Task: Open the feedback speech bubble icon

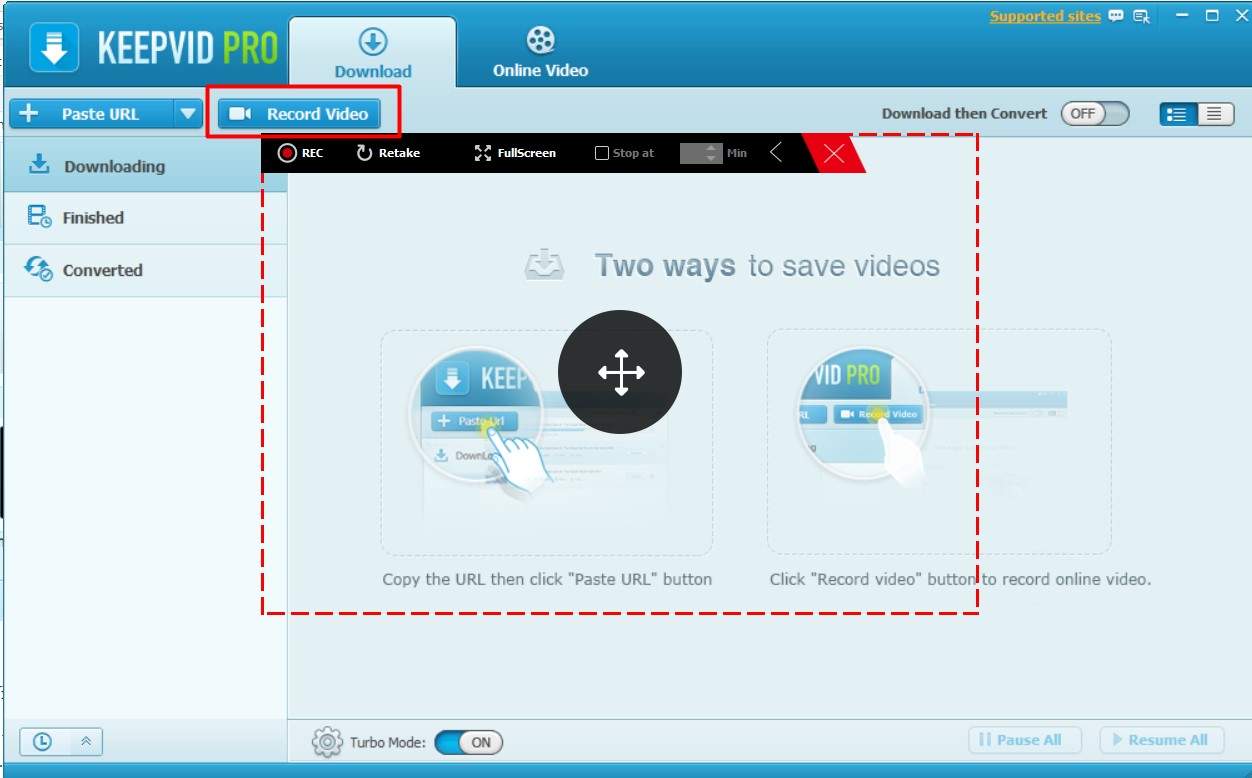Action: pos(1116,16)
